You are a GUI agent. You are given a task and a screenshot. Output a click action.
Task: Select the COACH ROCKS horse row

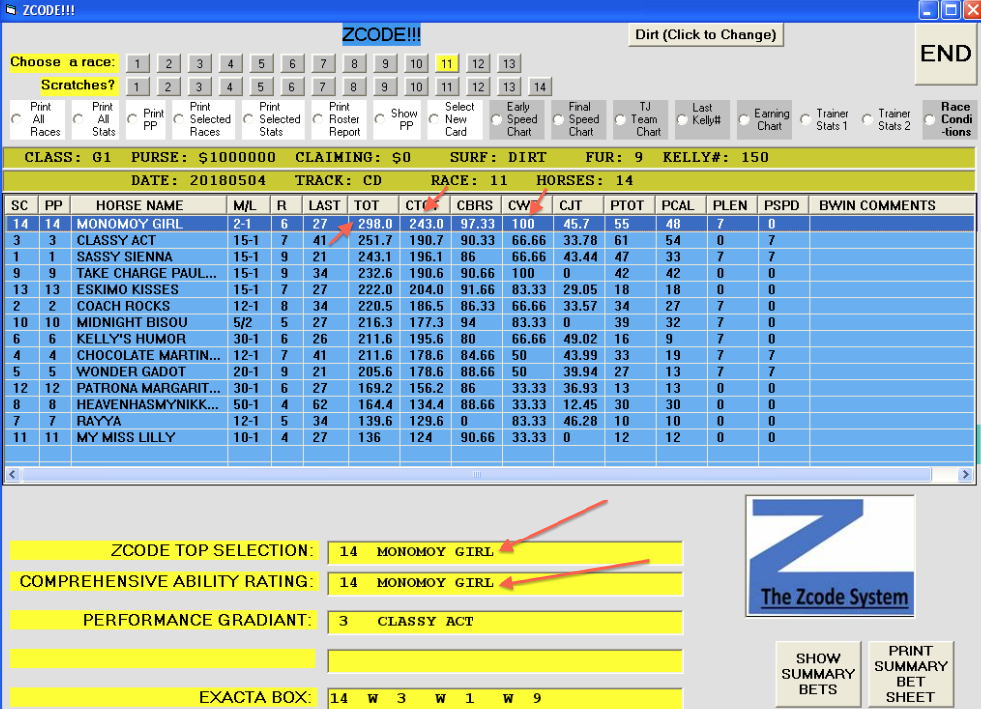click(489, 306)
